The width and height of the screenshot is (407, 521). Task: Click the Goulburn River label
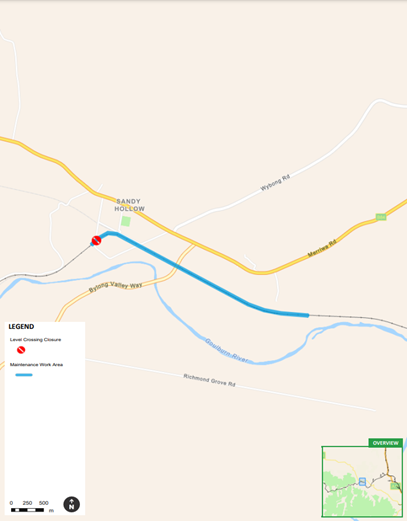click(x=226, y=351)
